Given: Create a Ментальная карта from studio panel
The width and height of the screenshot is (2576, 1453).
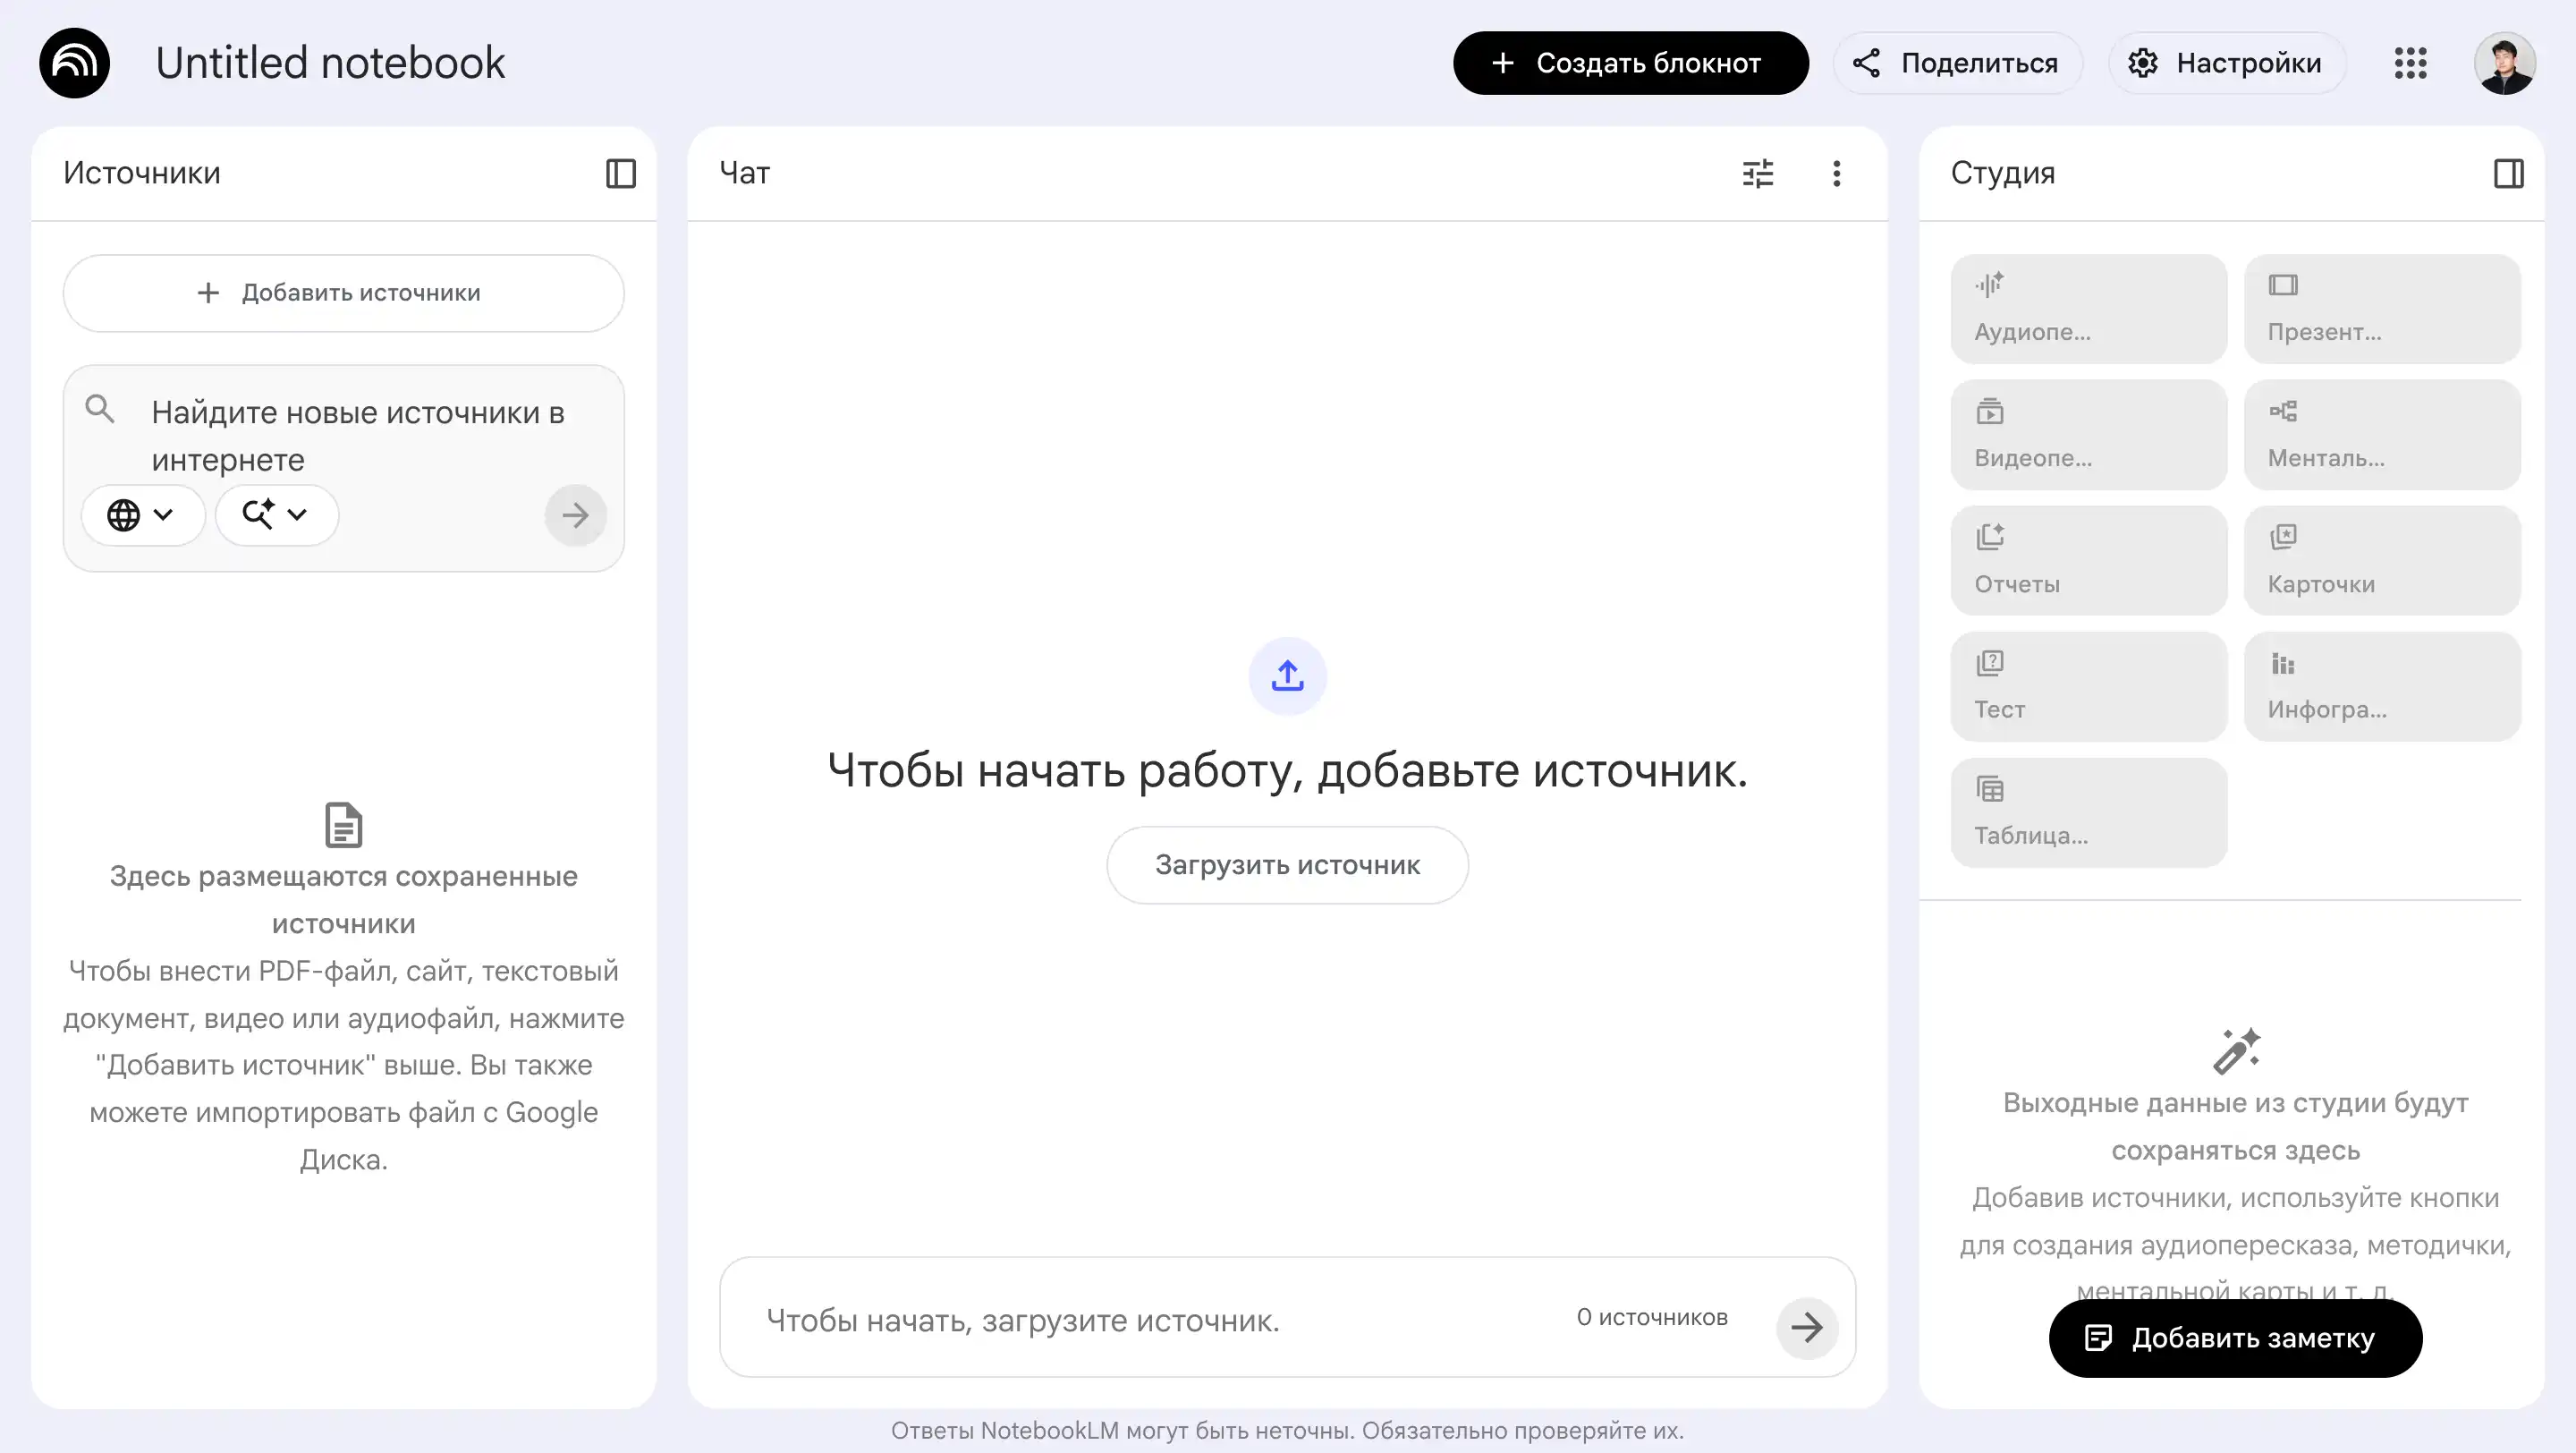Looking at the screenshot, I should [x=2382, y=435].
